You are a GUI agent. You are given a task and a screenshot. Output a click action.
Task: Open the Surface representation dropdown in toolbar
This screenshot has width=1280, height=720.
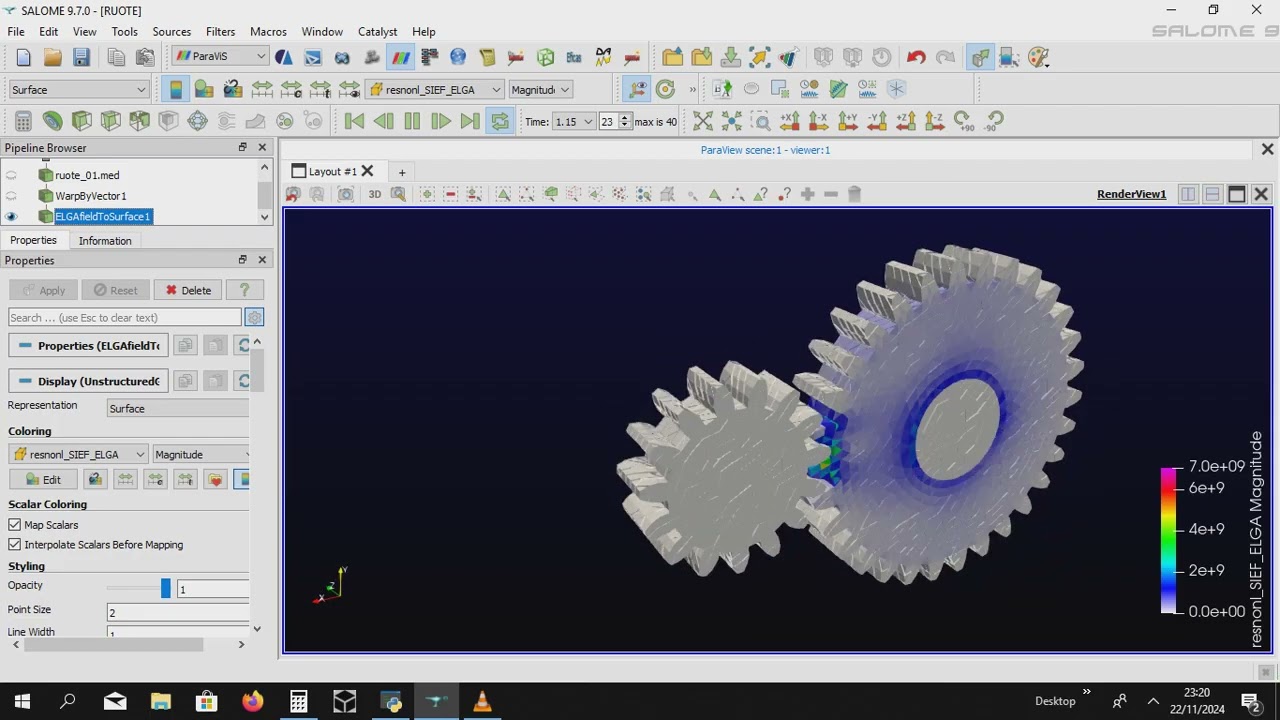78,89
